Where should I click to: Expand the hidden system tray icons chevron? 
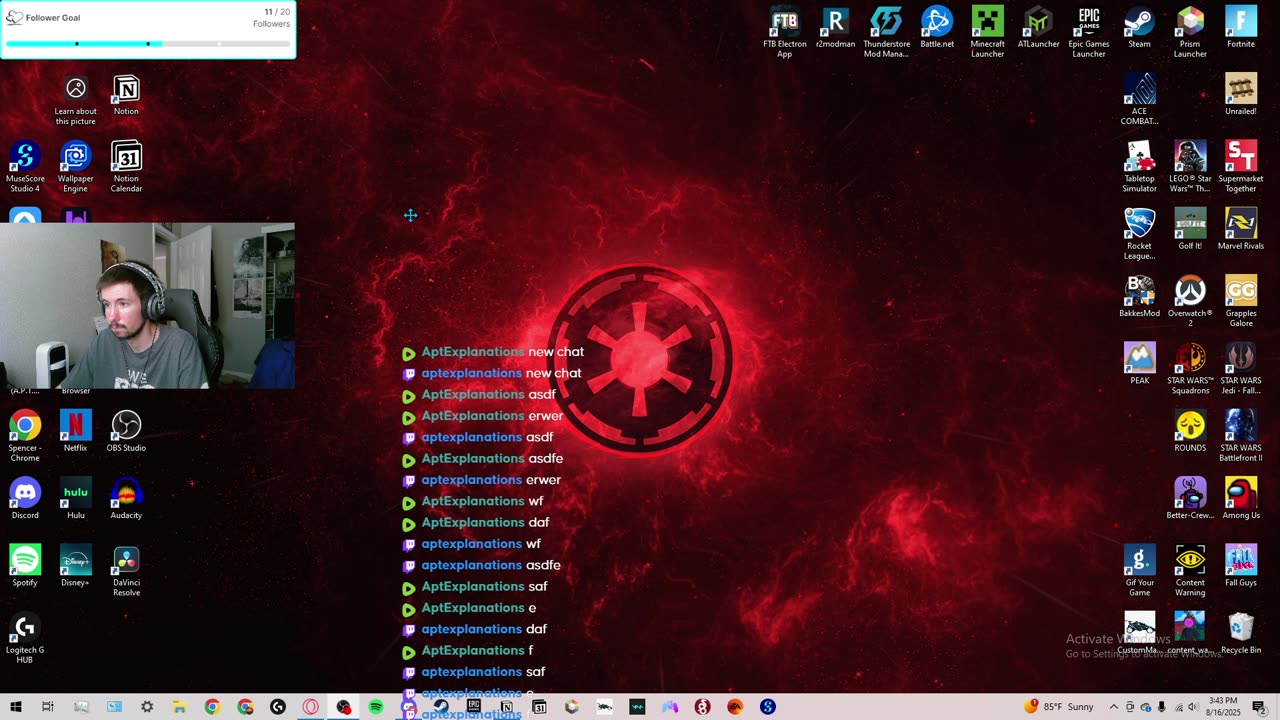pyautogui.click(x=1113, y=707)
